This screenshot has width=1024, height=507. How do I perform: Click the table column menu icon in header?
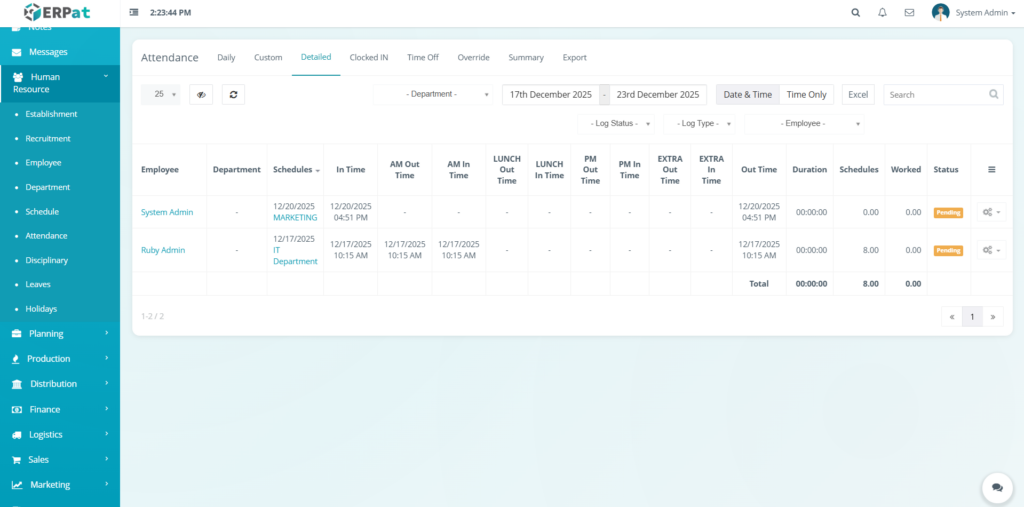[x=991, y=170]
